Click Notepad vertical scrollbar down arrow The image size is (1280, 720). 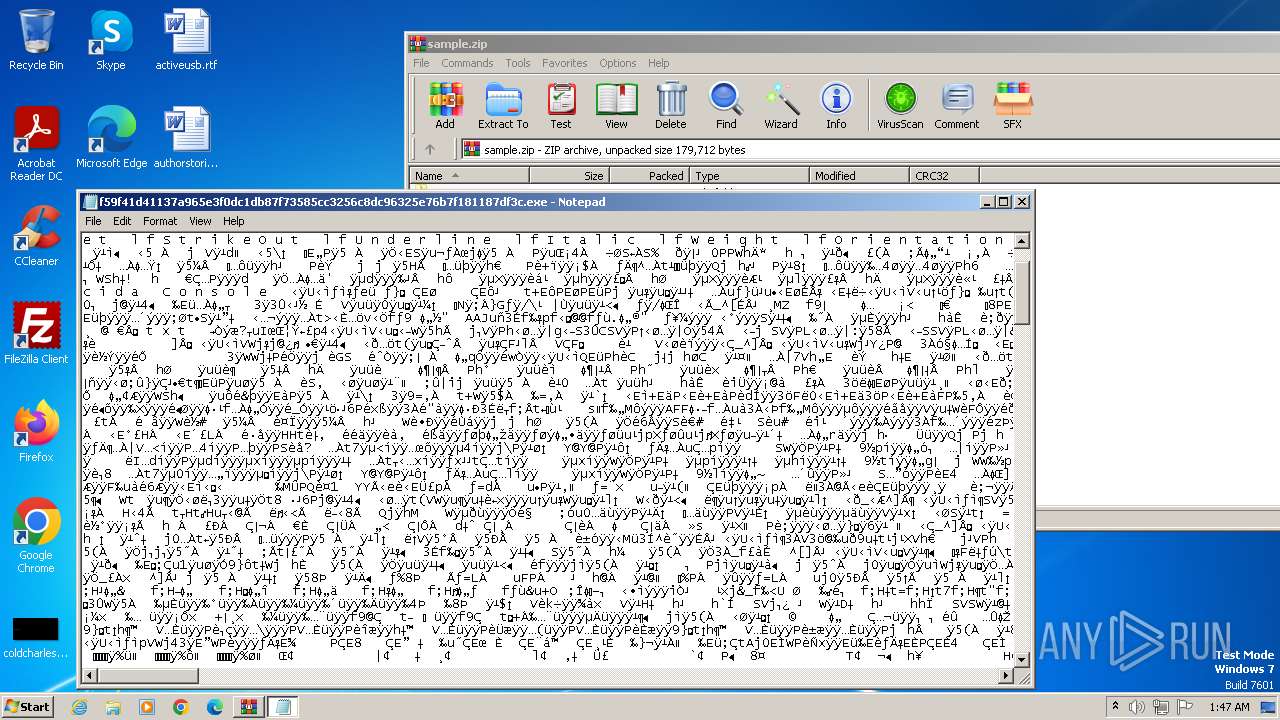pyautogui.click(x=1022, y=660)
